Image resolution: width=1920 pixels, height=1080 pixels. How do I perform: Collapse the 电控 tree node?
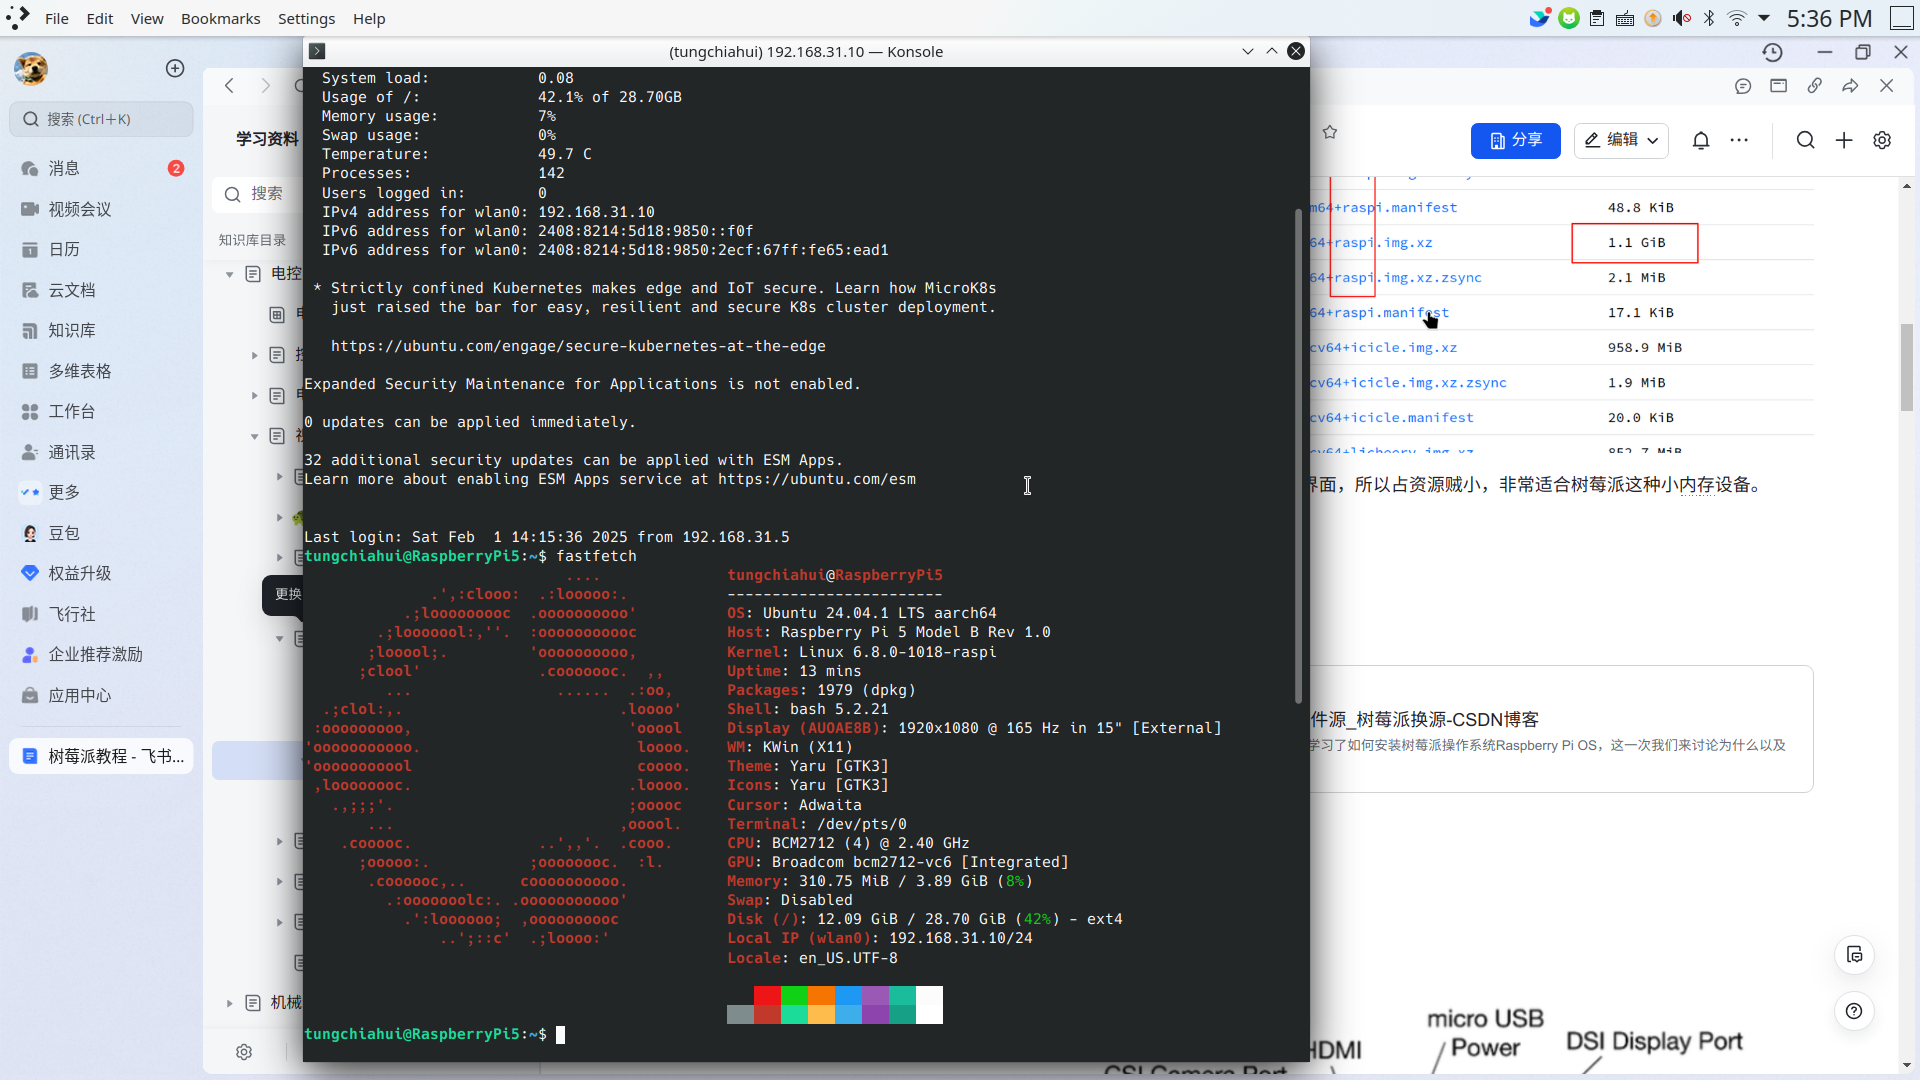click(229, 274)
